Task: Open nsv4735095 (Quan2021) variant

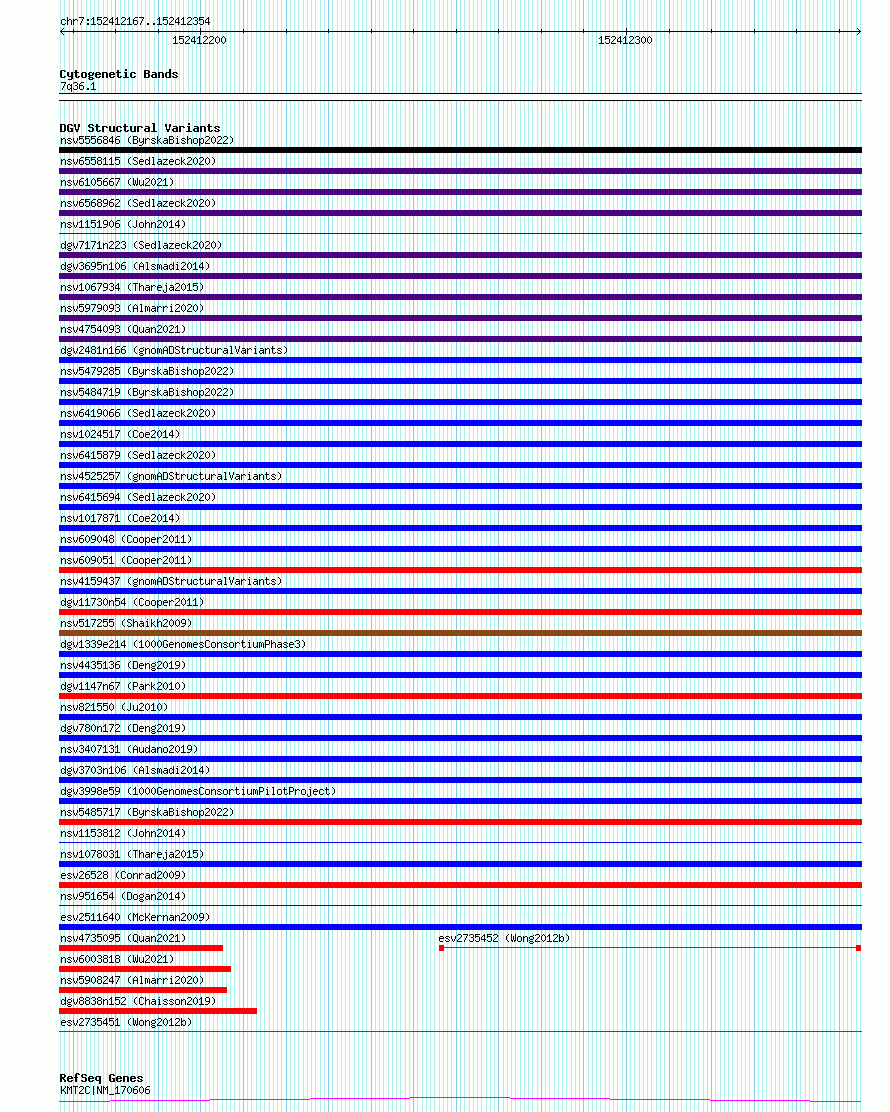Action: [123, 939]
